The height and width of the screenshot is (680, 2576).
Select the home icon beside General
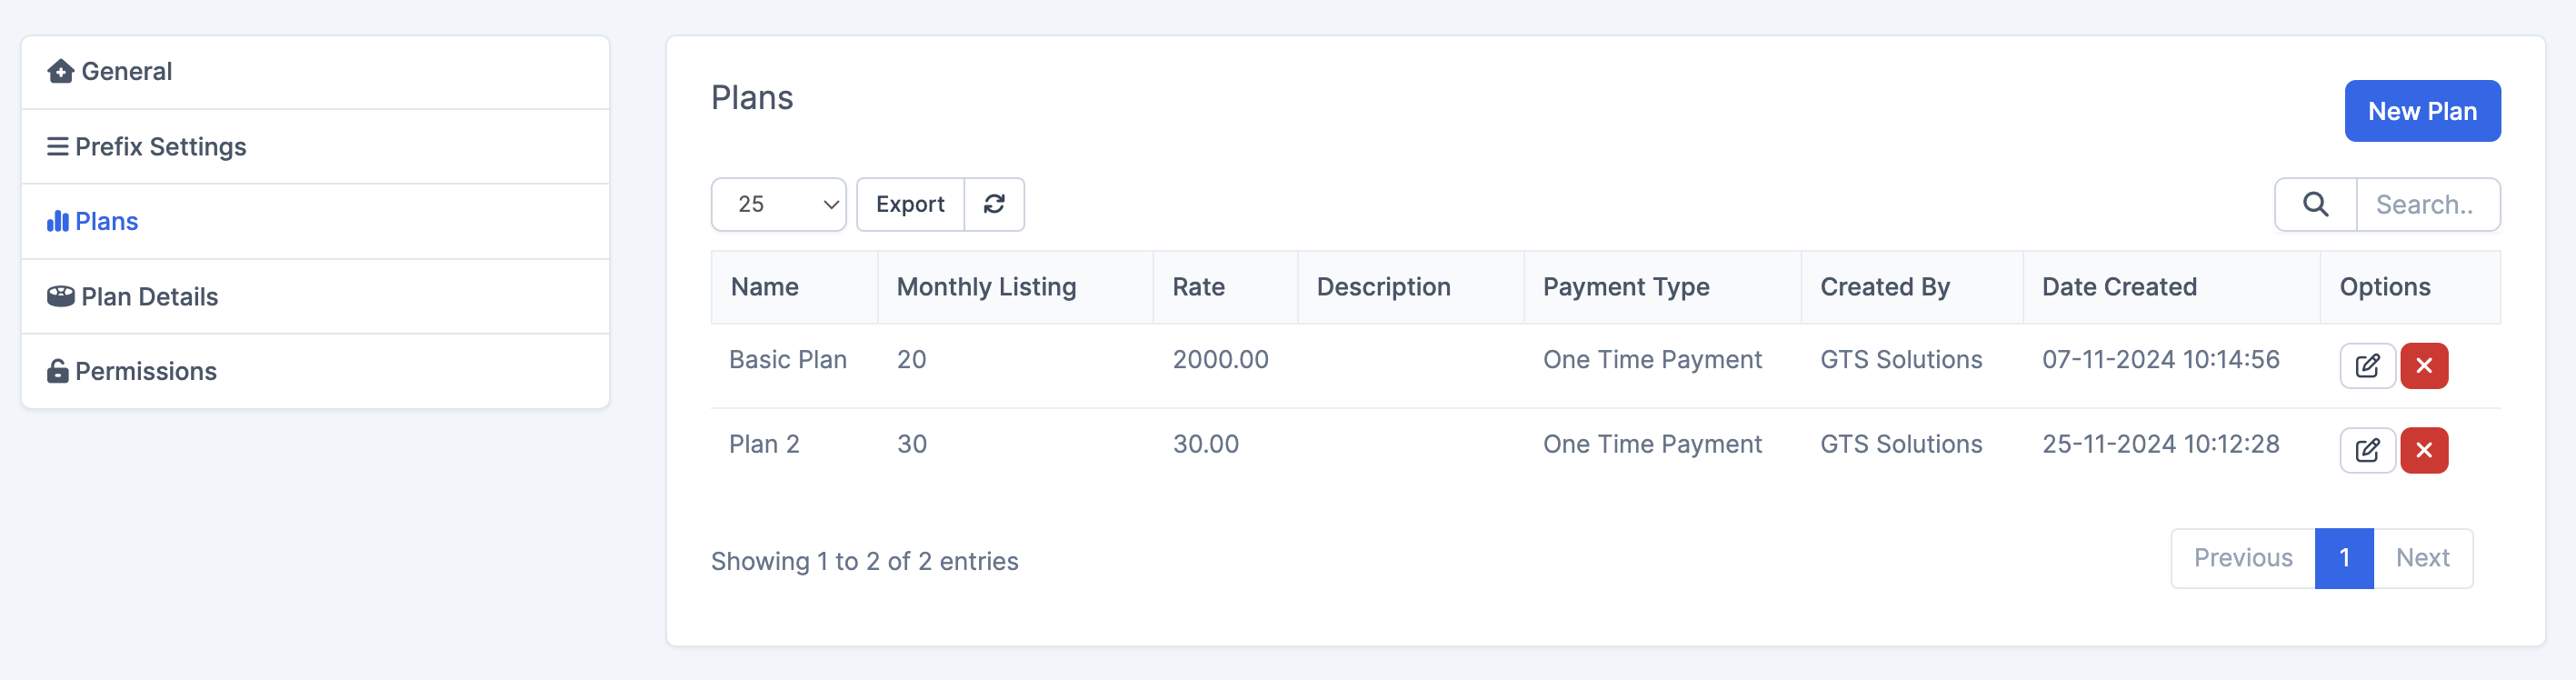[60, 71]
